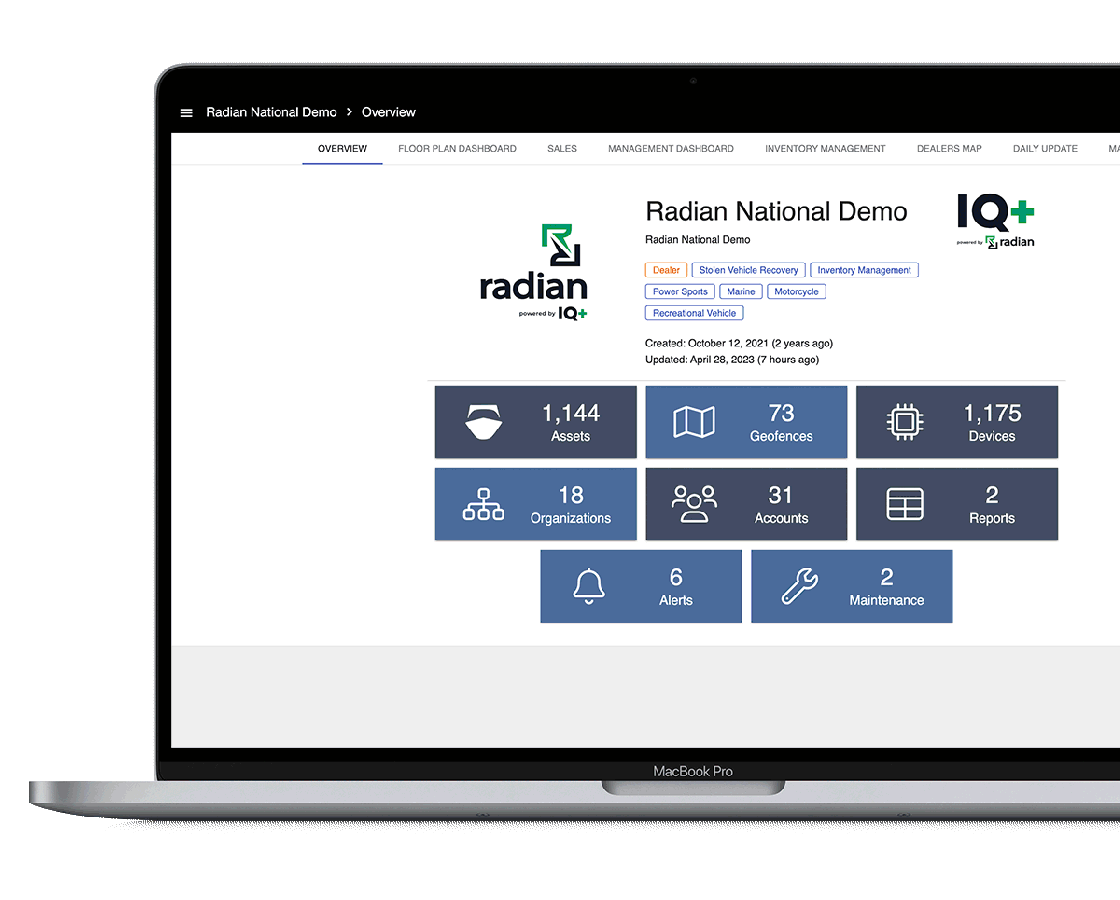Viewport: 1120px width, 900px height.
Task: Open the hamburger navigation menu
Action: [x=186, y=113]
